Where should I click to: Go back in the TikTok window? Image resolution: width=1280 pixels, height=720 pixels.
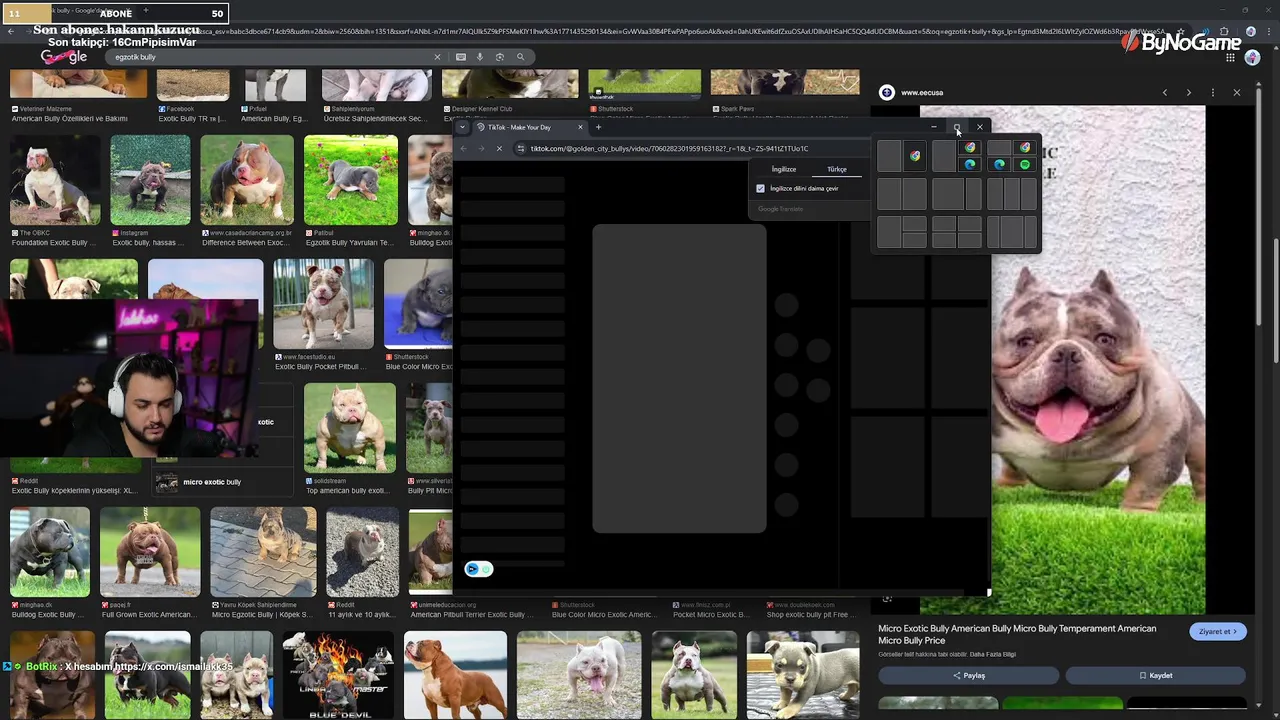click(464, 148)
